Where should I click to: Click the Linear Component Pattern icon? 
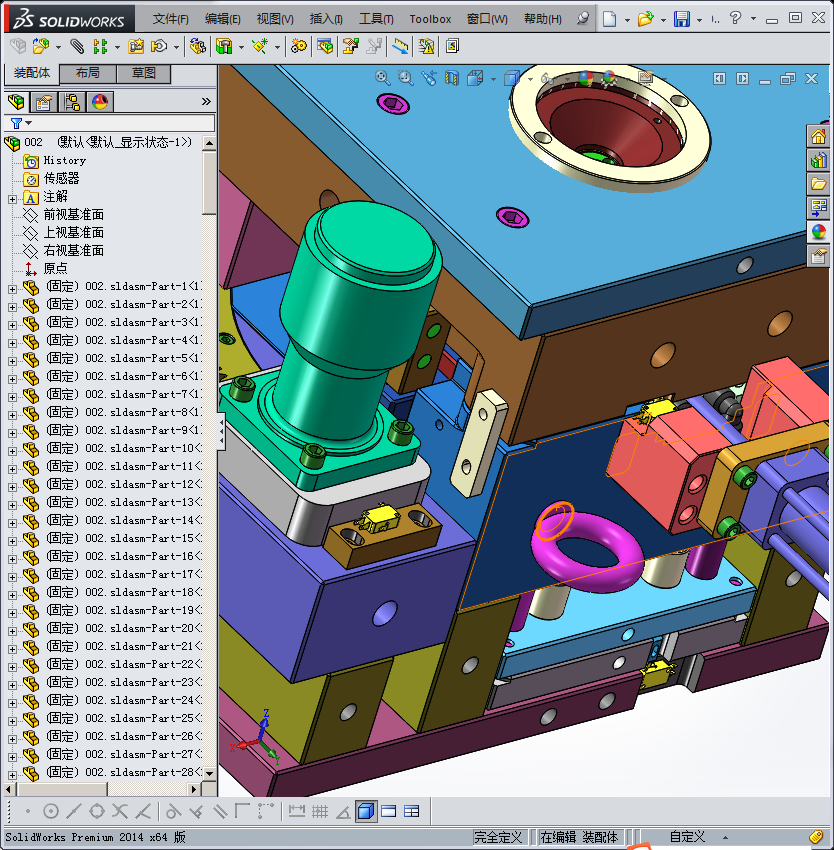(x=100, y=47)
